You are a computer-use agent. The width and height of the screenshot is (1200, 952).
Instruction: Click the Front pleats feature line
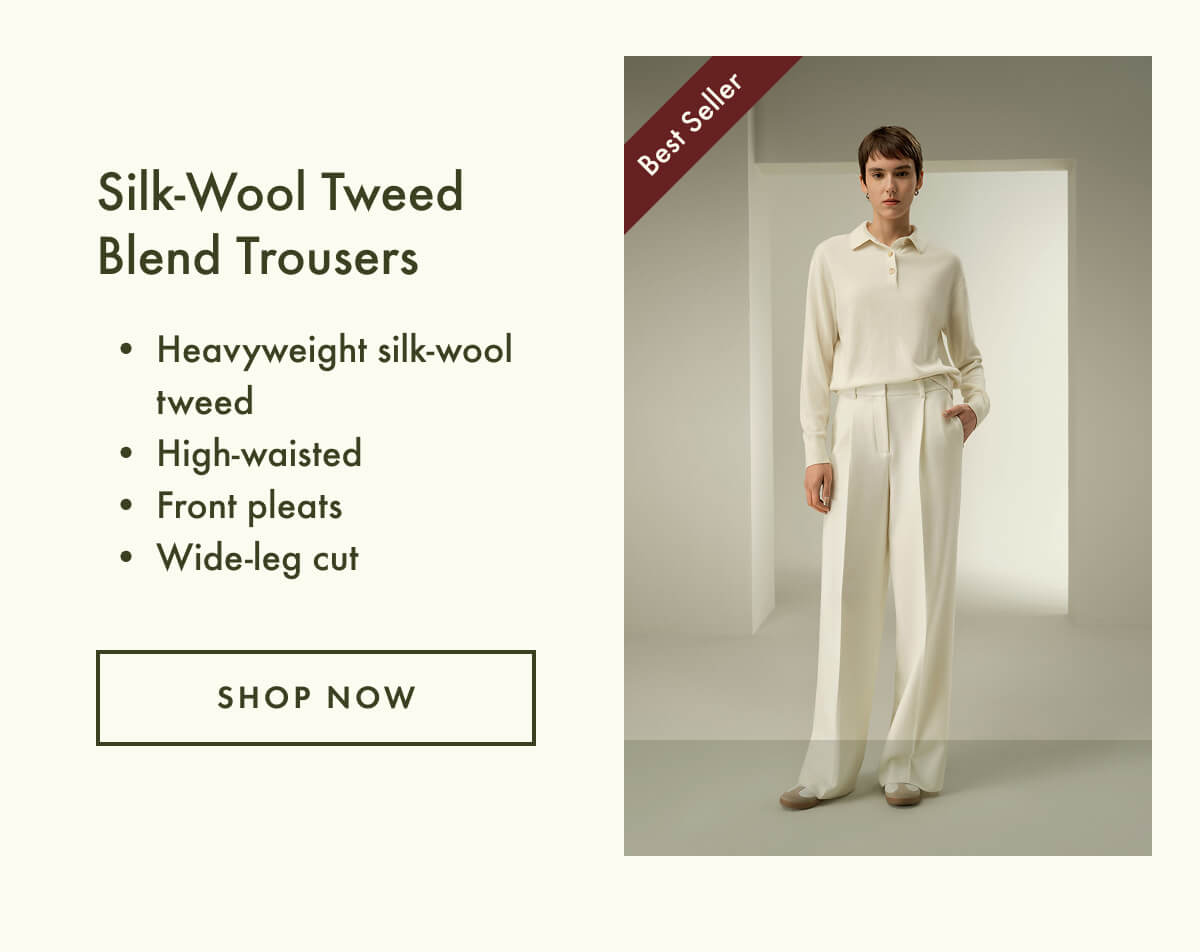tap(249, 506)
